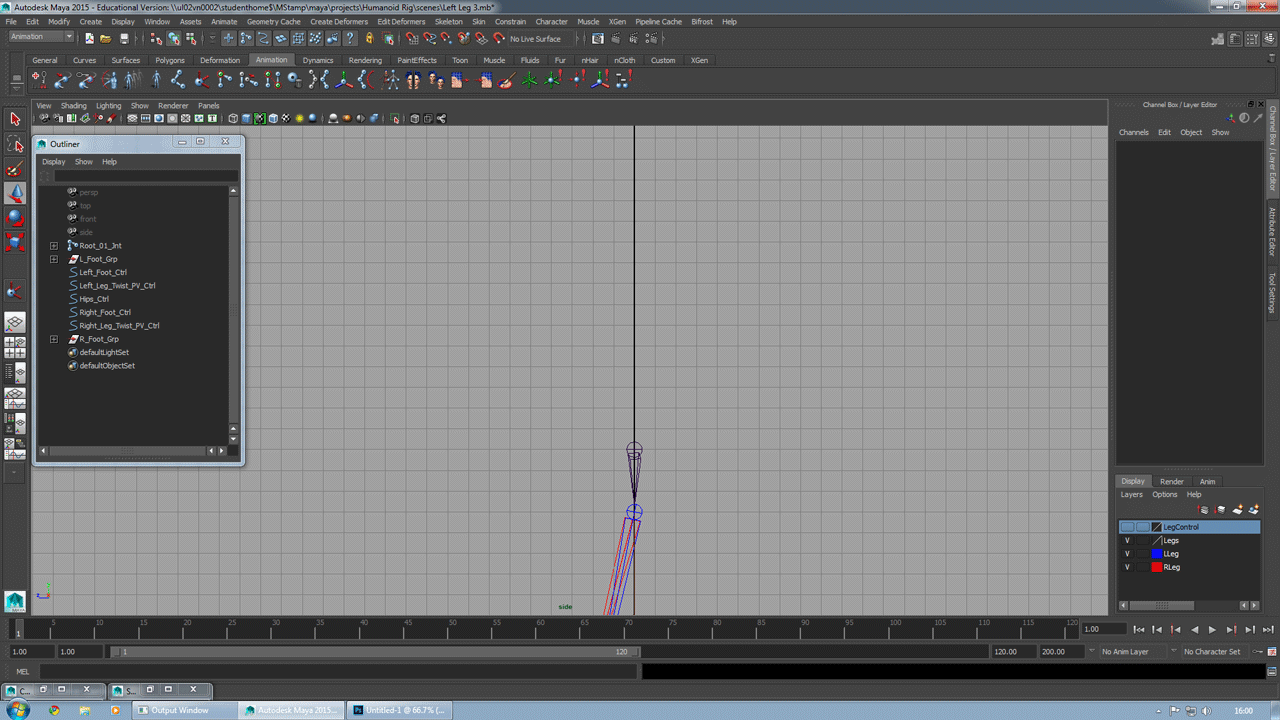1280x720 pixels.
Task: Toggle visibility of the RLeg layer
Action: [x=1127, y=567]
